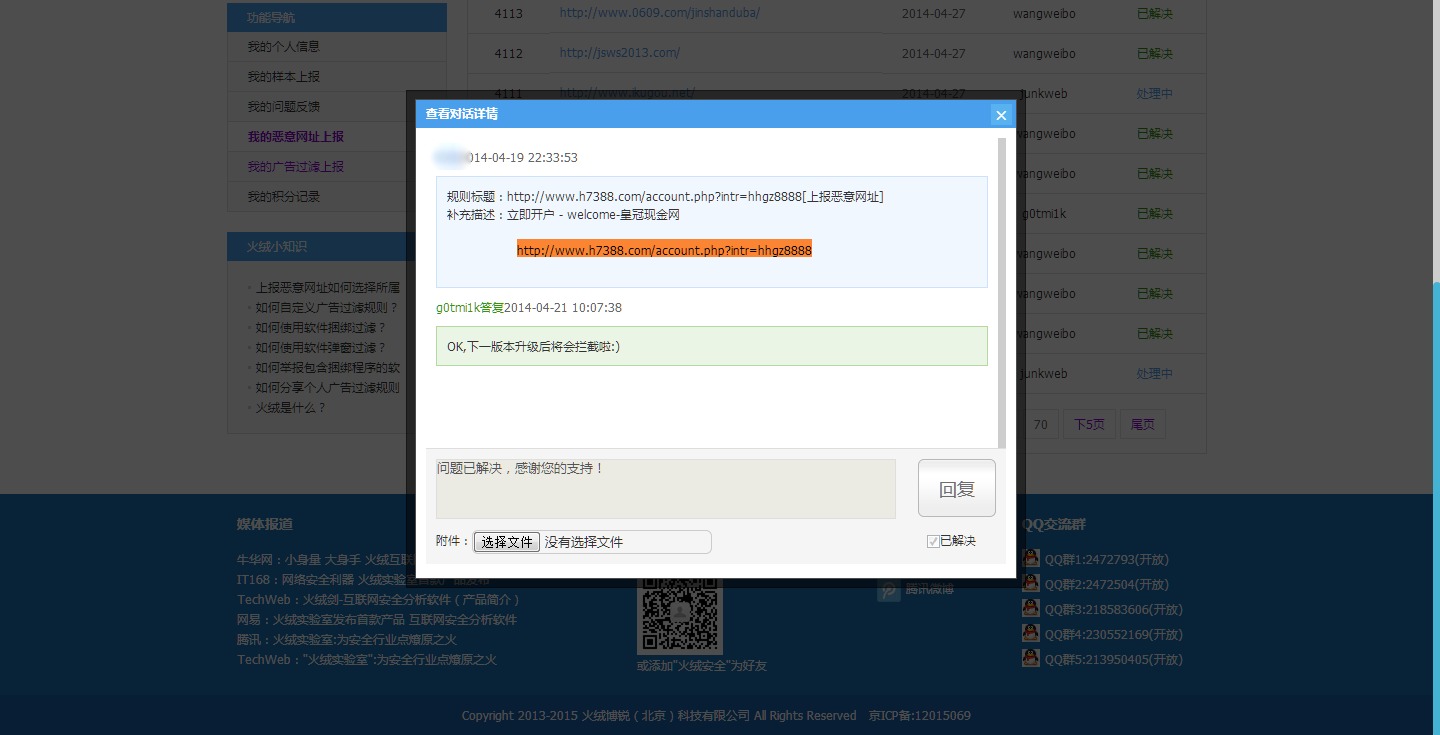Go to 我的积分记录 in sidebar
The width and height of the screenshot is (1440, 735).
(284, 197)
